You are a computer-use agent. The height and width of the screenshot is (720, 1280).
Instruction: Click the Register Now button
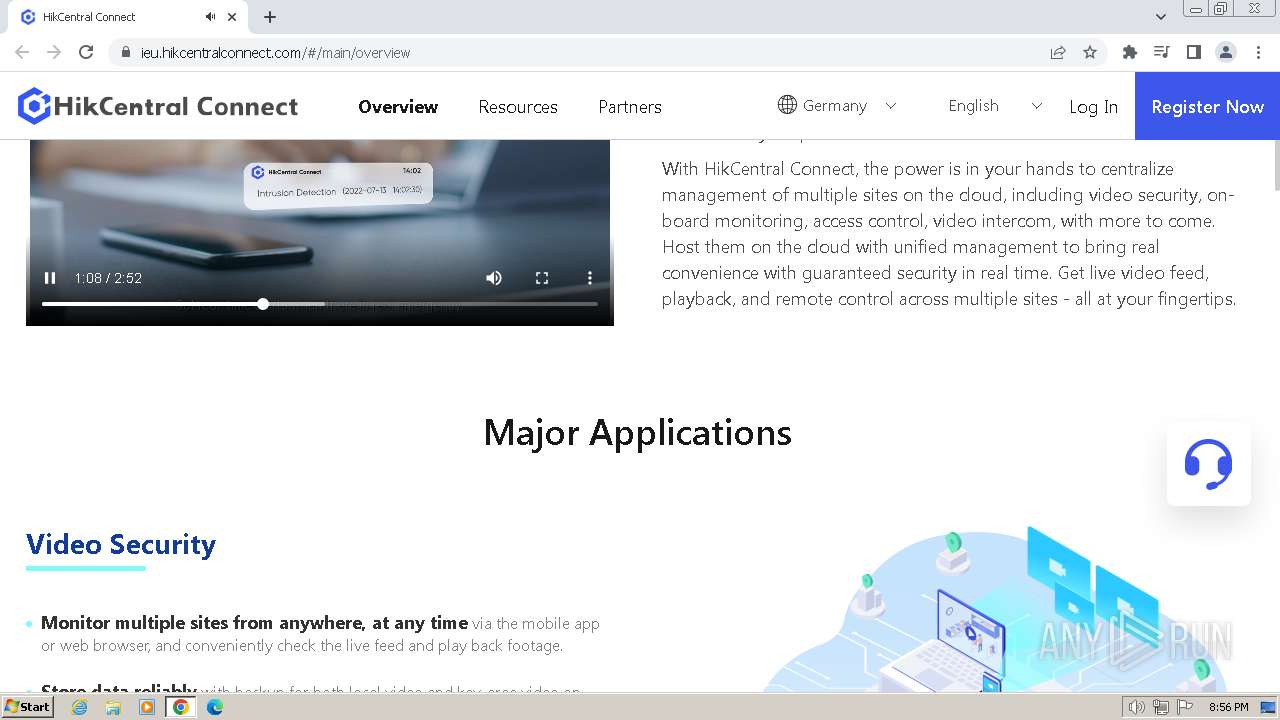(1207, 106)
